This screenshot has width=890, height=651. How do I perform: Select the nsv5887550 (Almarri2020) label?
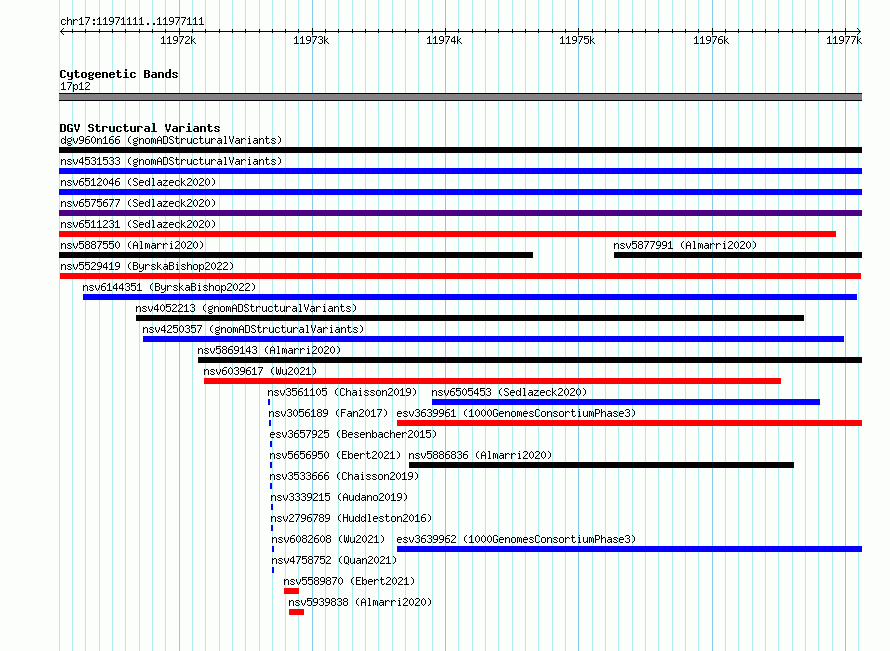coord(132,245)
